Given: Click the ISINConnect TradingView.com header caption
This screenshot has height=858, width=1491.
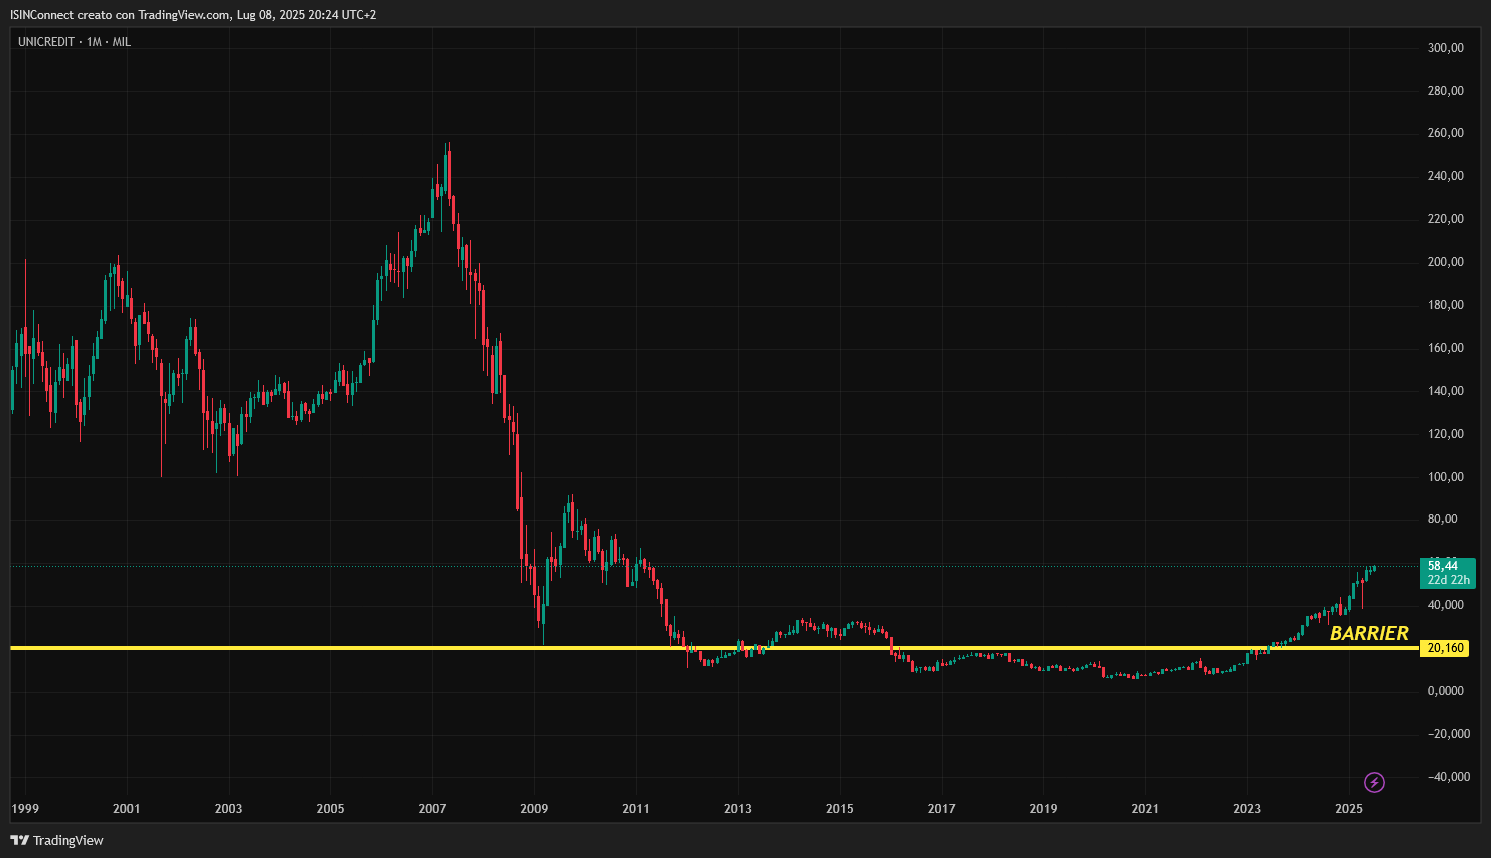Looking at the screenshot, I should [193, 15].
